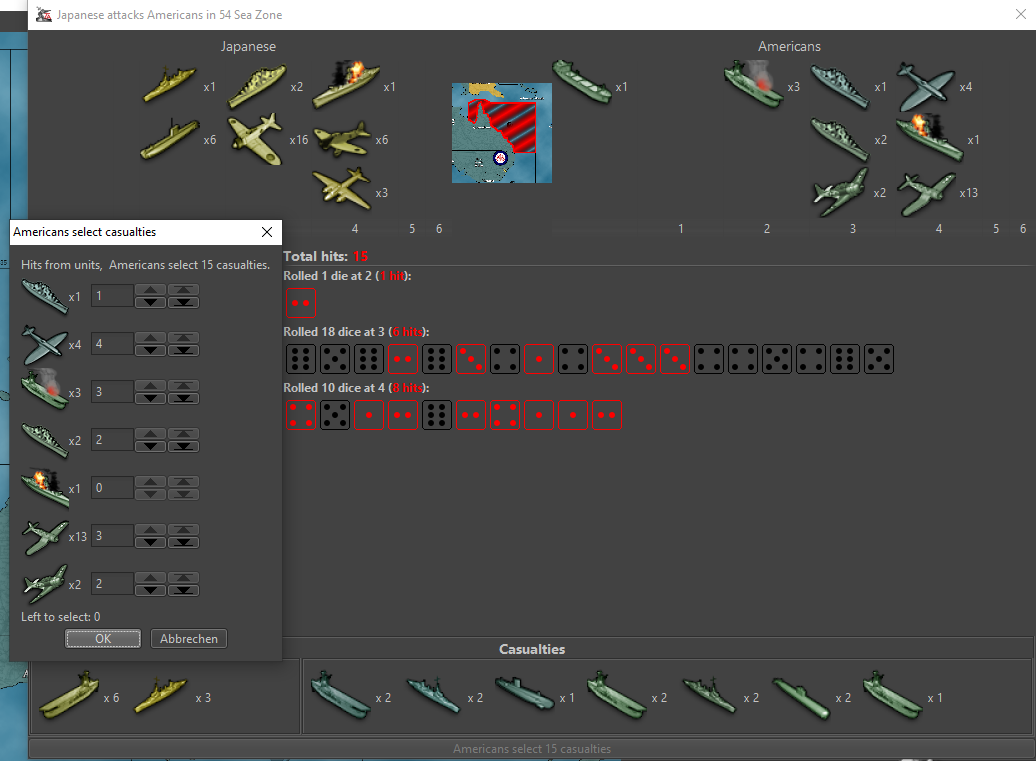
Task: Click the Japanese x3 ship in Casualties panel
Action: (161, 696)
